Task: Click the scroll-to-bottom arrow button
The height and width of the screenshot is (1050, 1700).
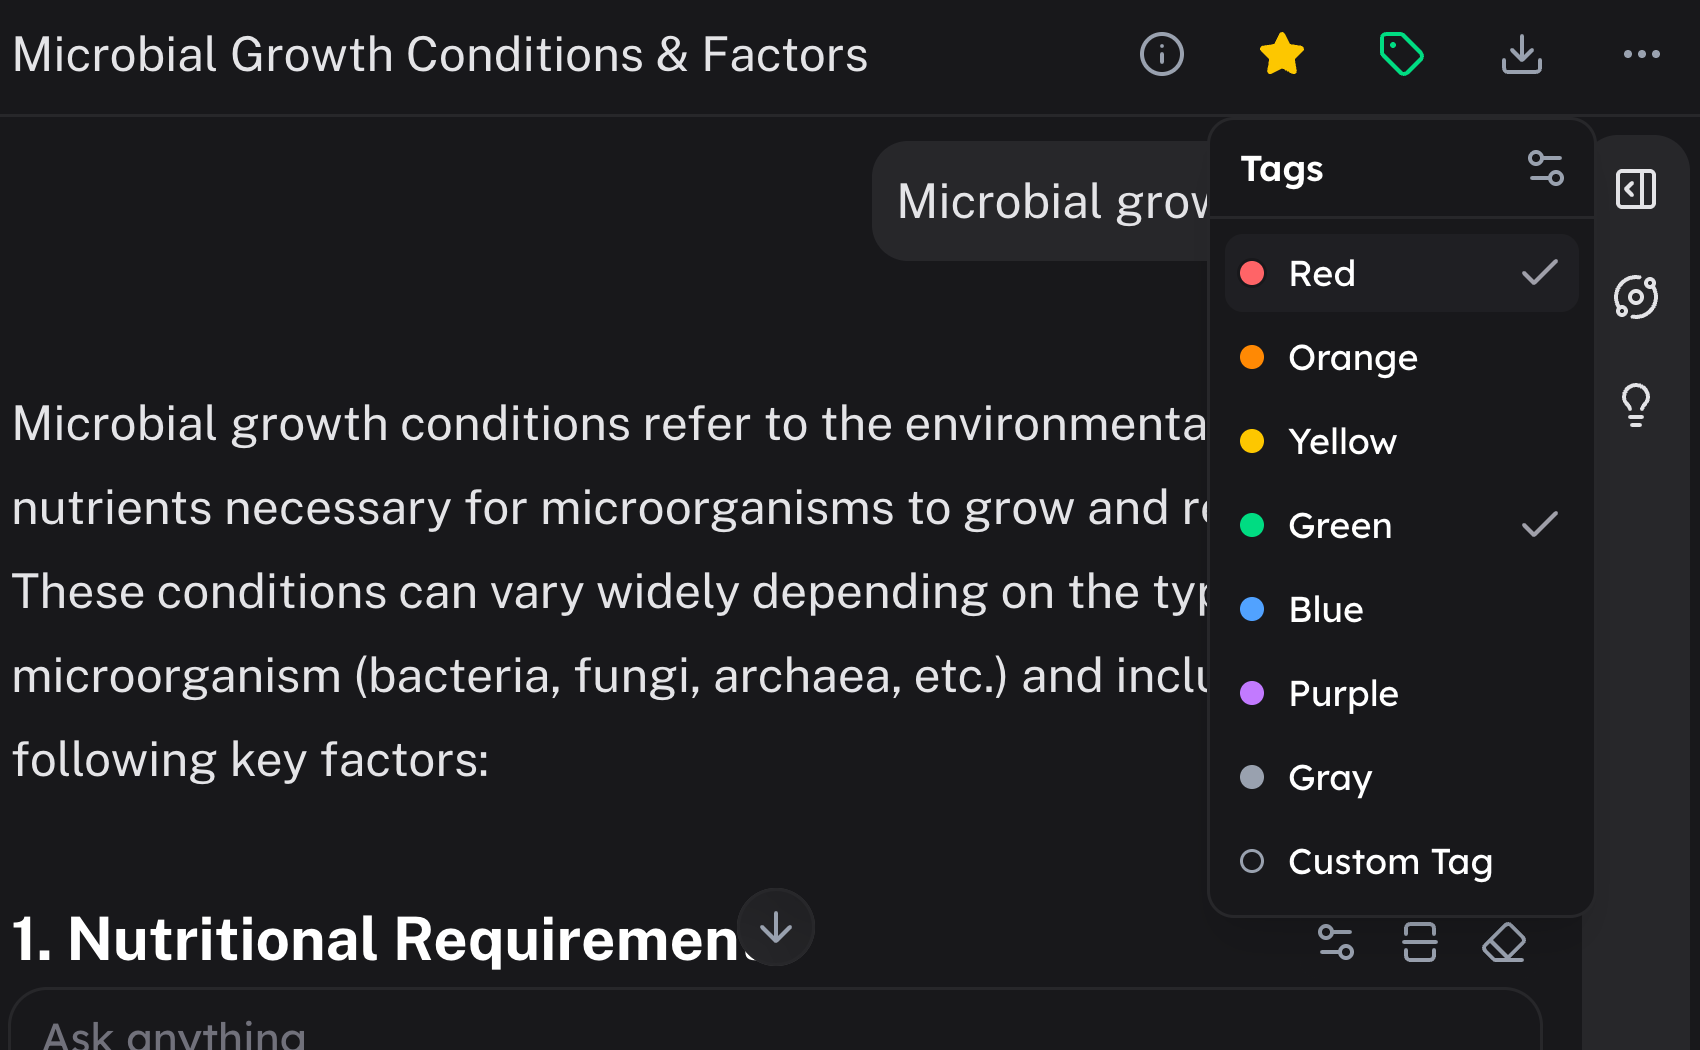Action: click(x=776, y=928)
